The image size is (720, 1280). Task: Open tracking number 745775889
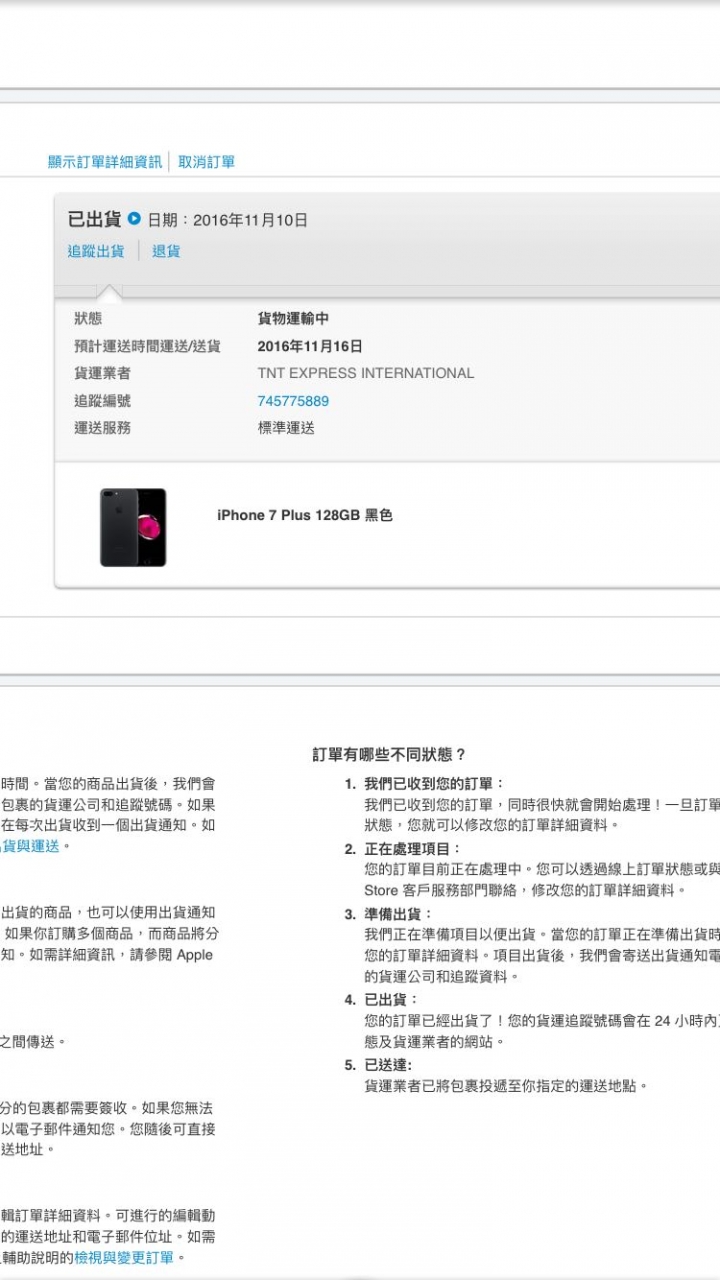293,401
